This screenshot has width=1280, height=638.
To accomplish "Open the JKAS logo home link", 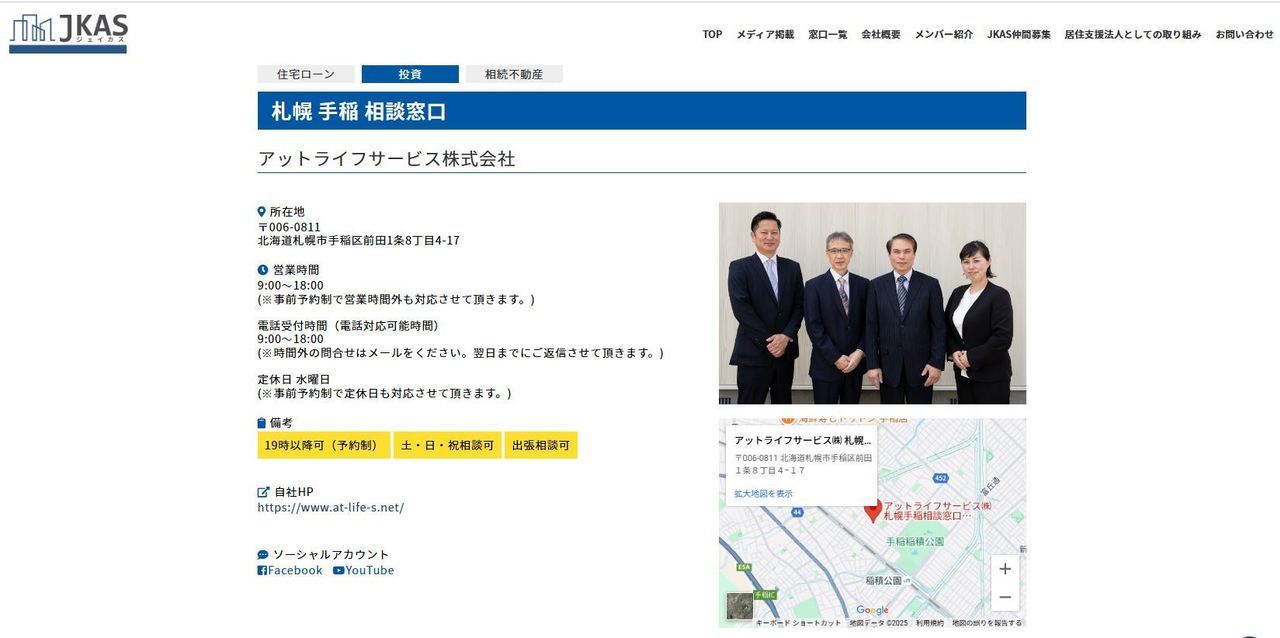I will pyautogui.click(x=68, y=33).
